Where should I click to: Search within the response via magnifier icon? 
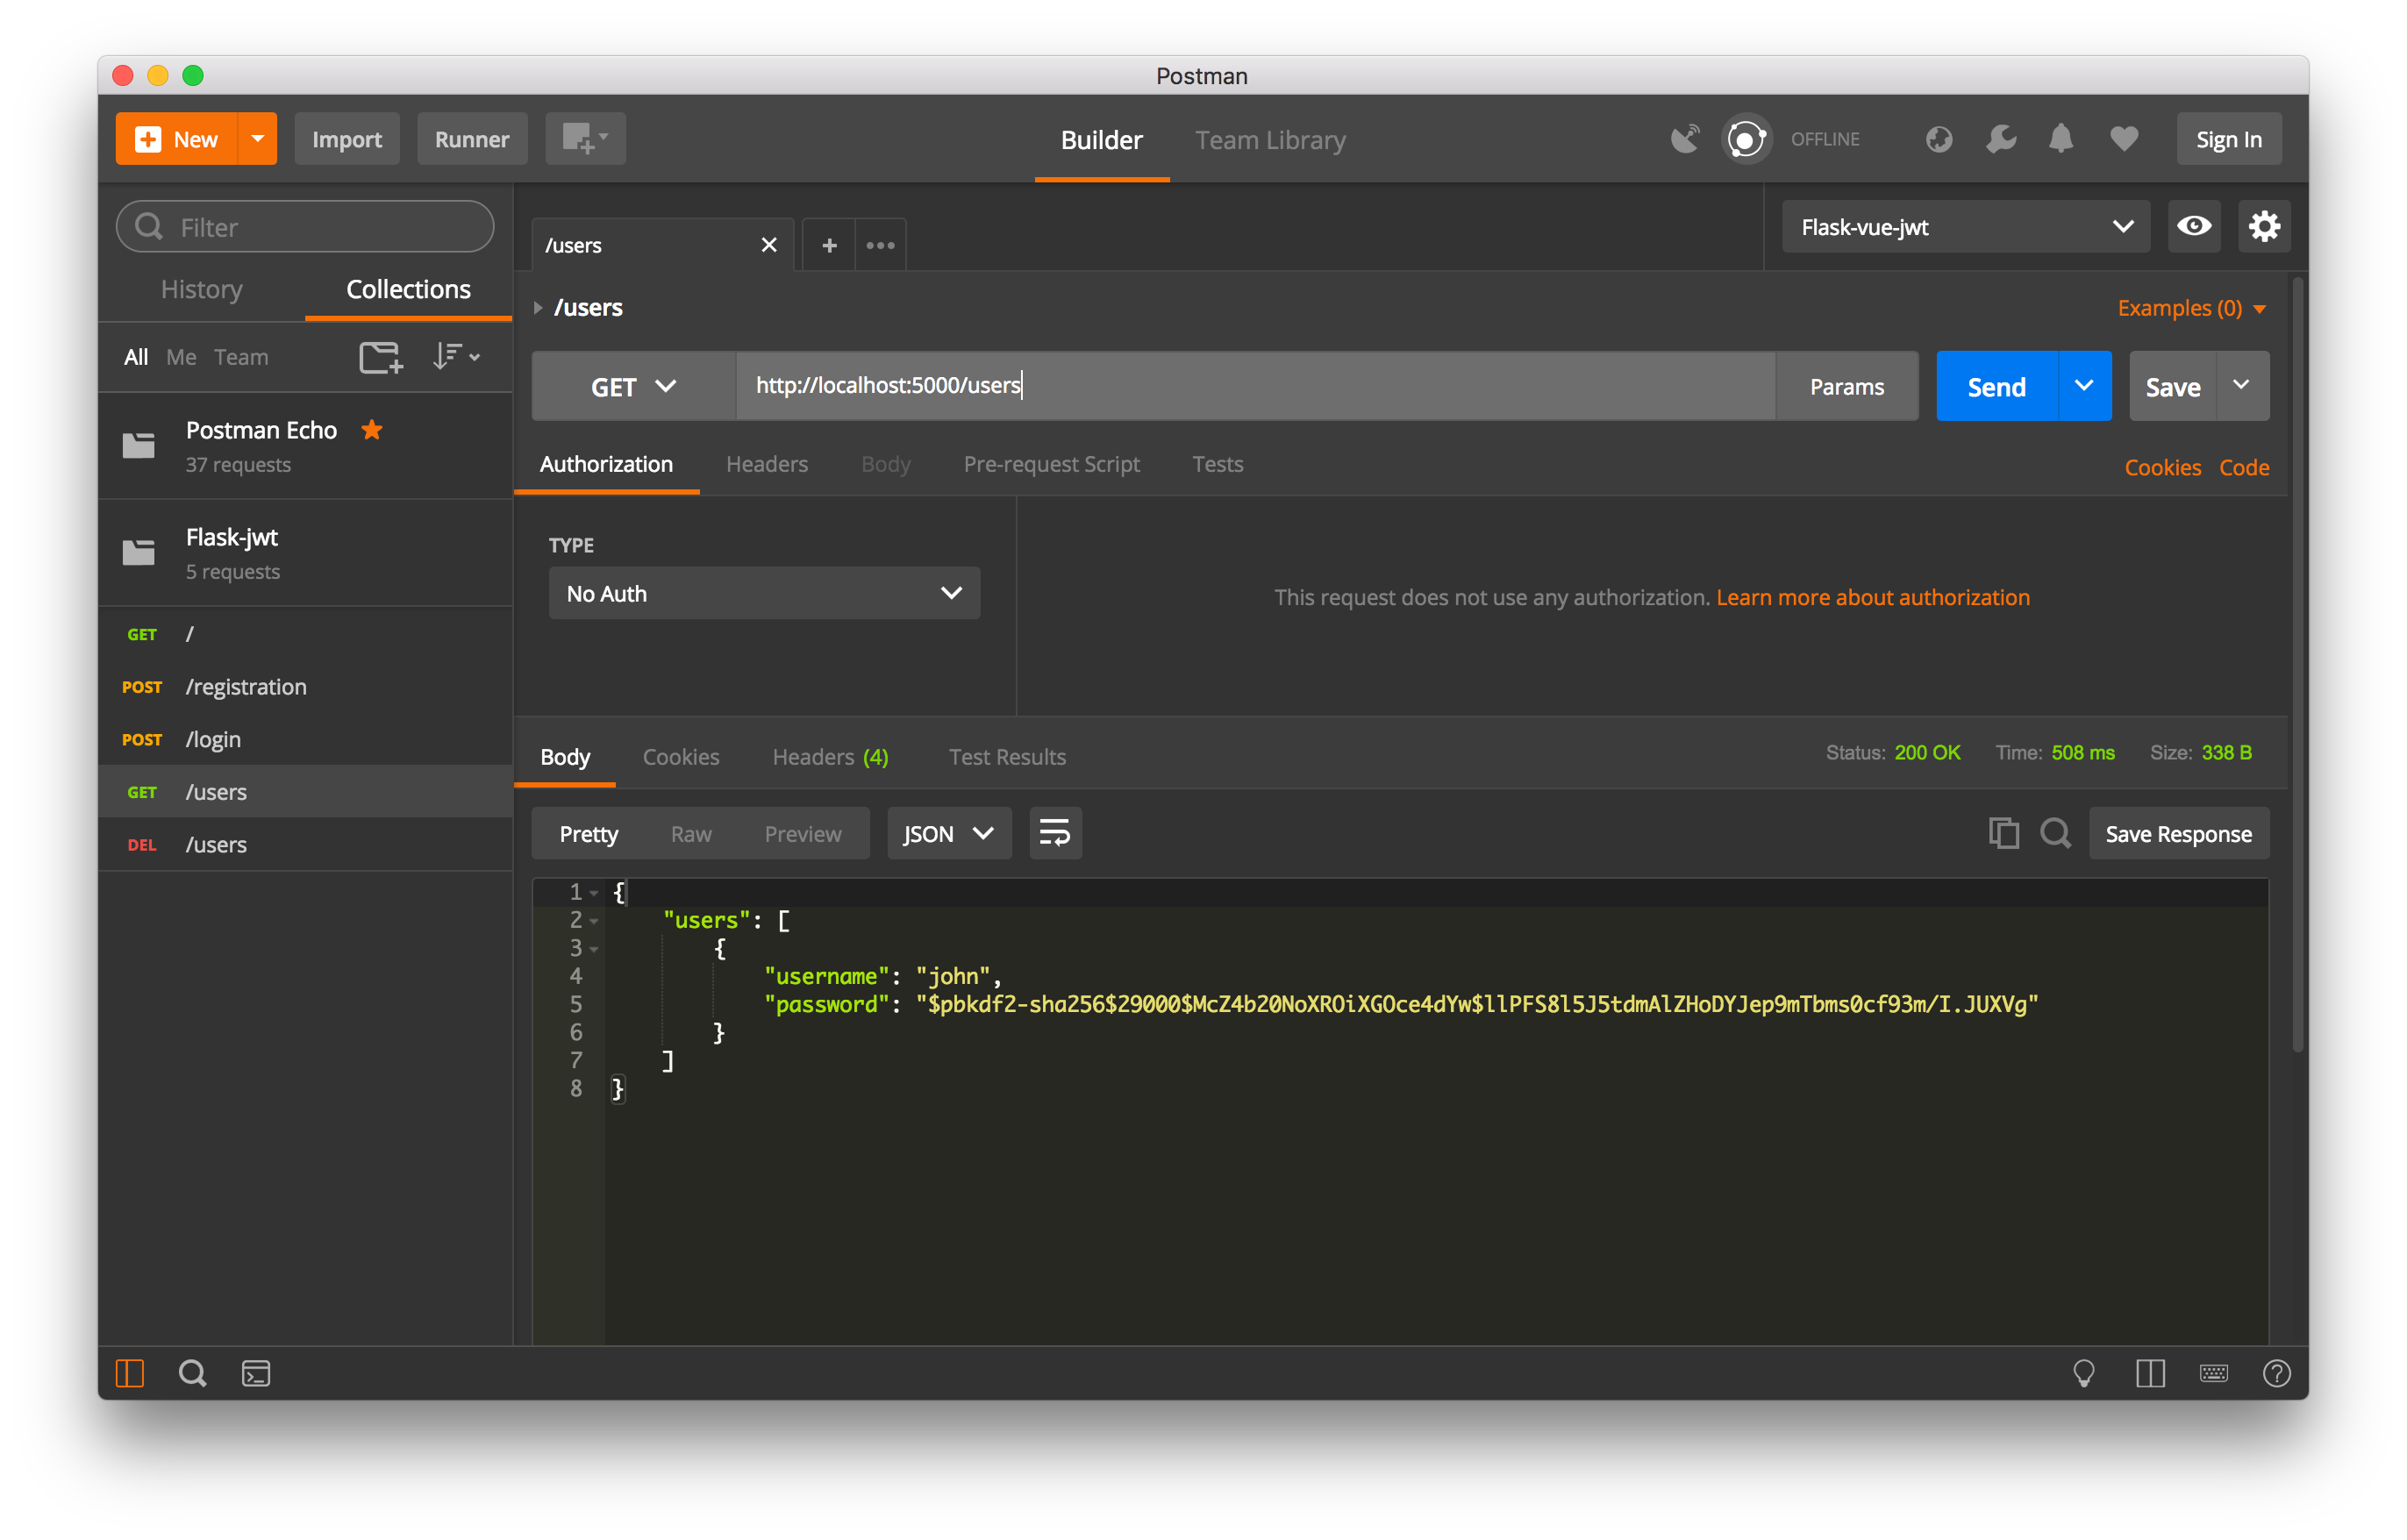pyautogui.click(x=2056, y=833)
